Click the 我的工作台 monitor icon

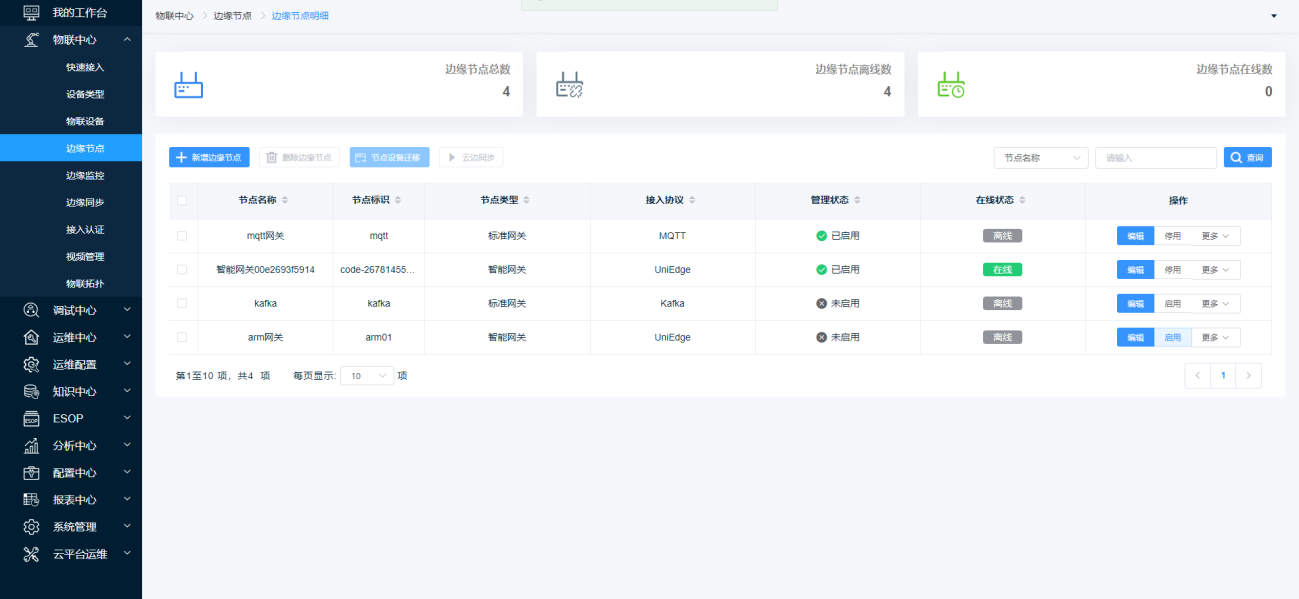click(31, 13)
